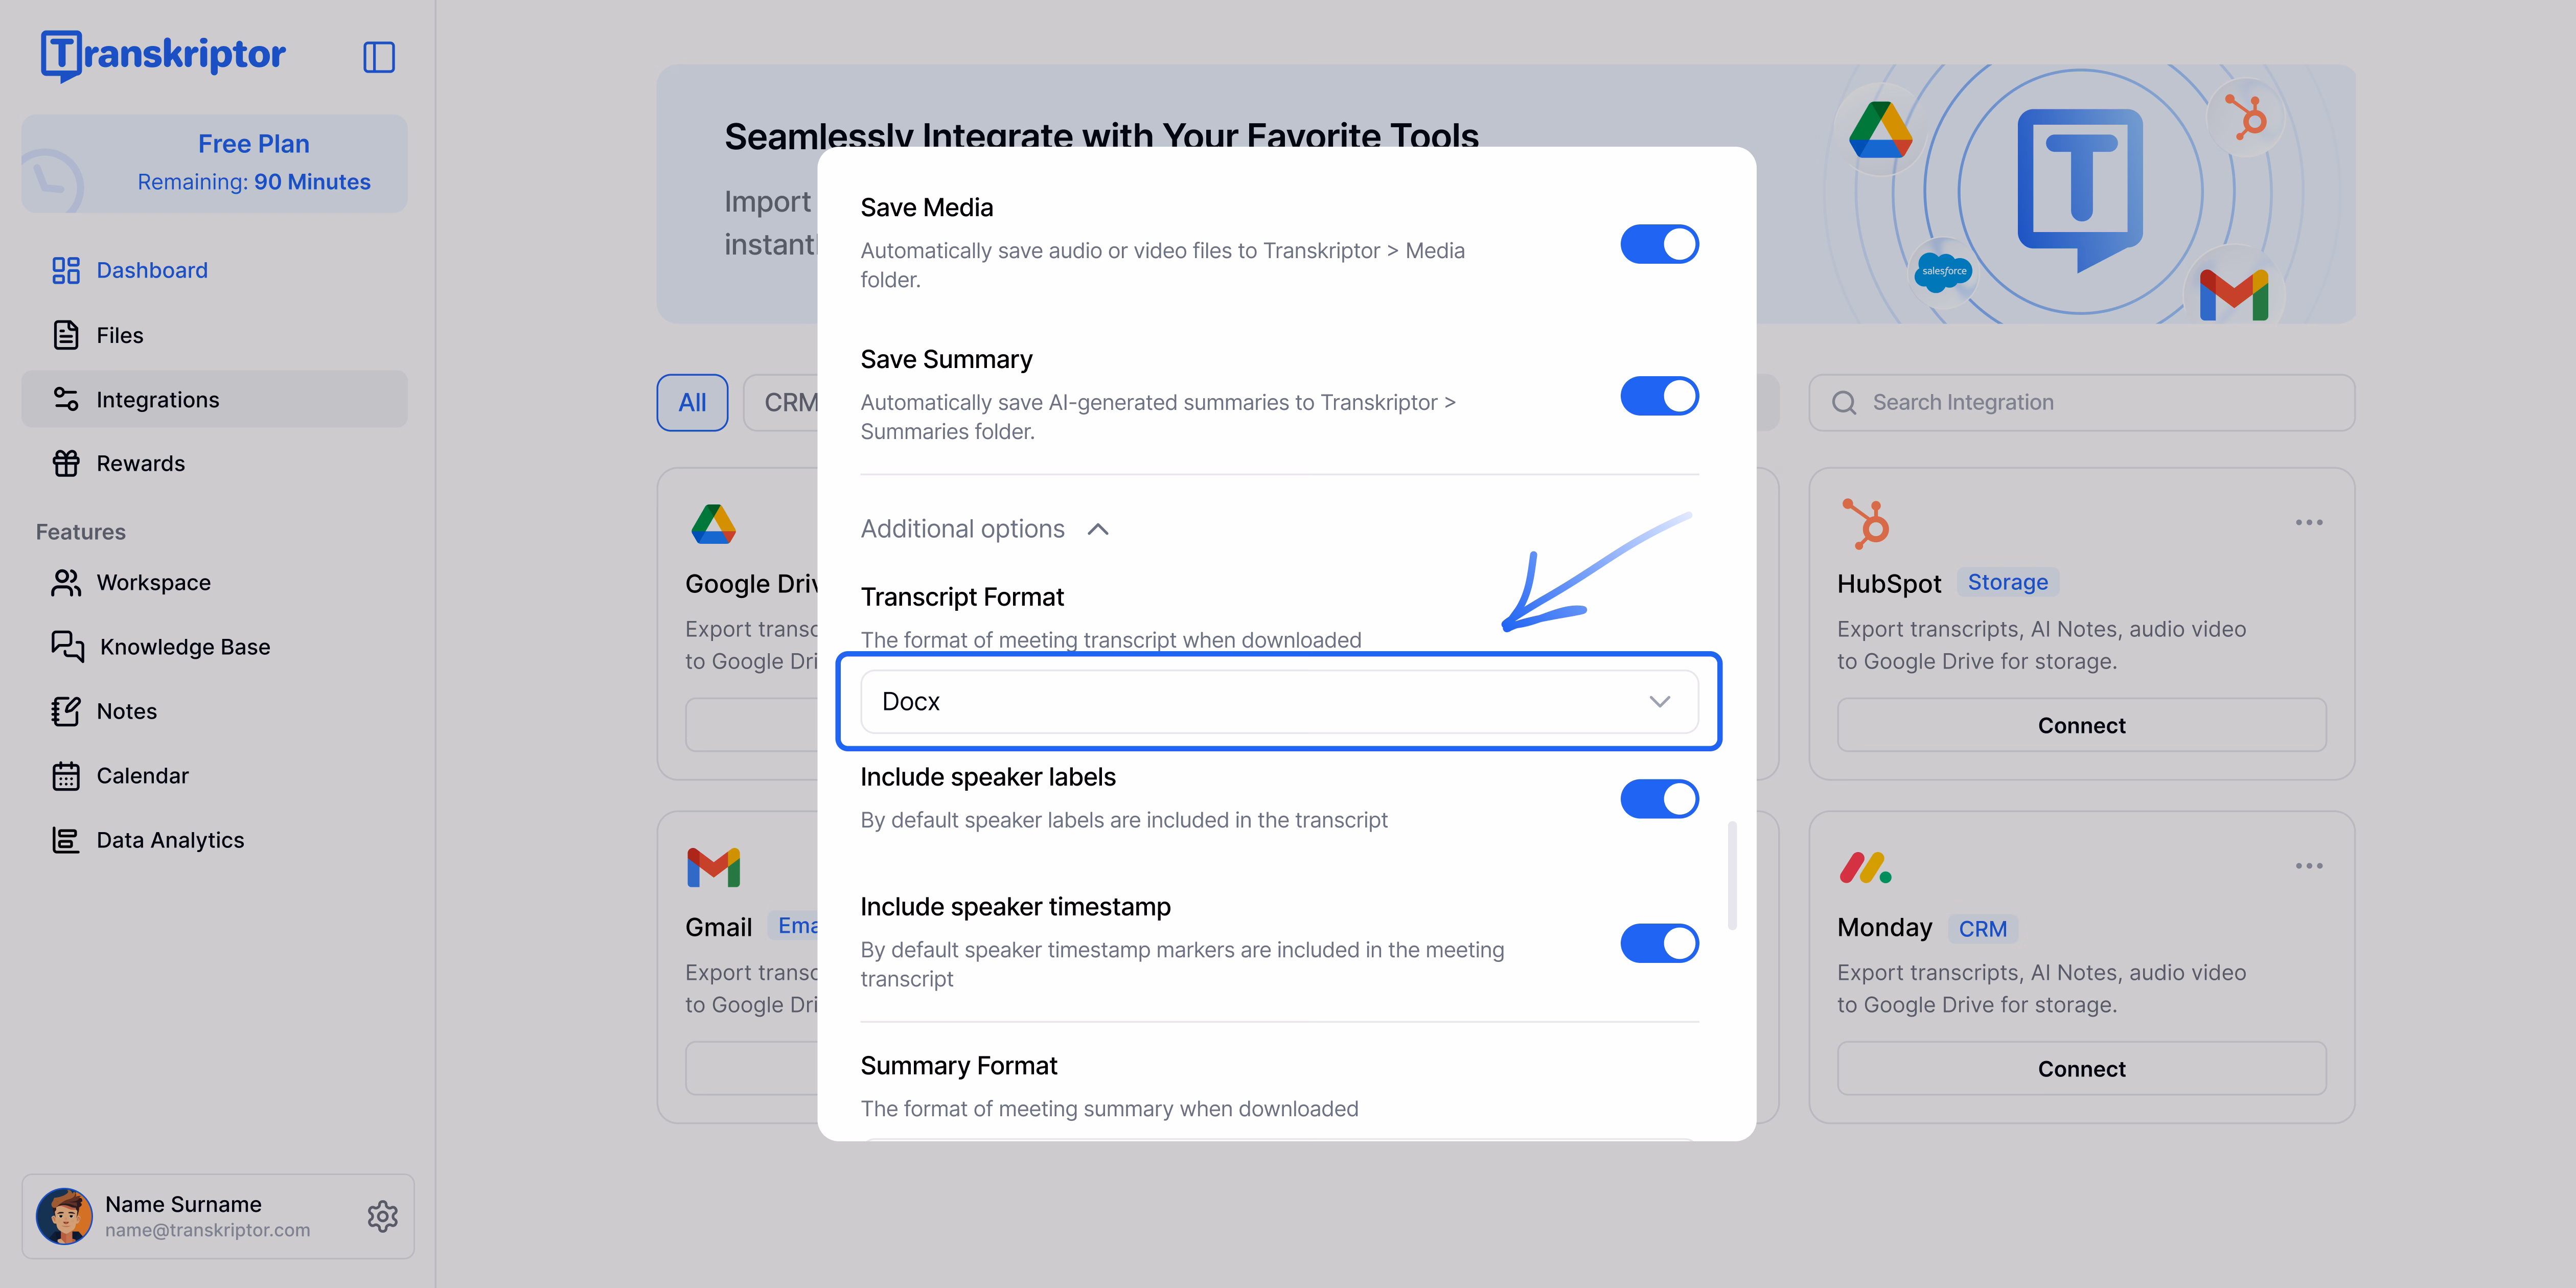Connect the Monday integration
This screenshot has width=2576, height=1288.
pos(2081,1068)
